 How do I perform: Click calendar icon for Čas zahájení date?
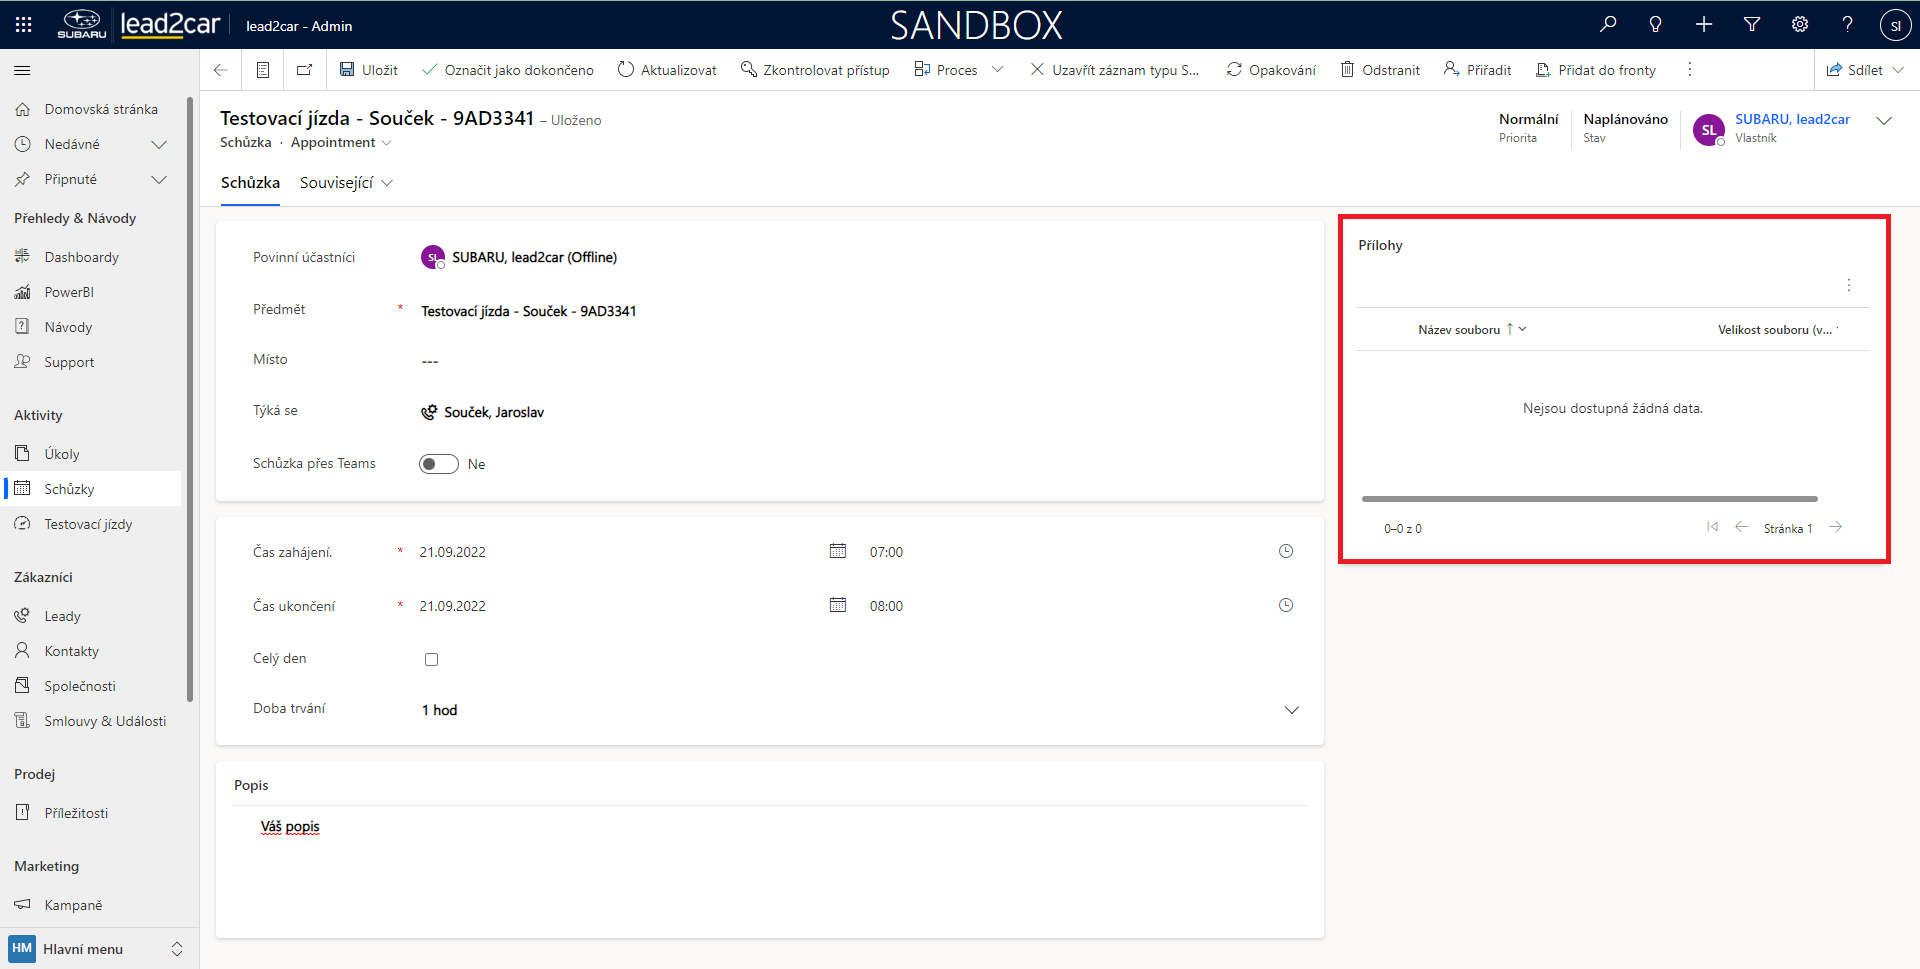pyautogui.click(x=838, y=551)
